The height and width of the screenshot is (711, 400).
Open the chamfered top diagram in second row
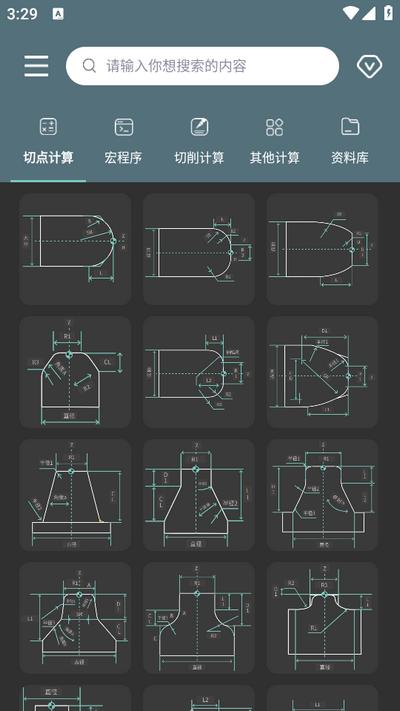pyautogui.click(x=75, y=372)
